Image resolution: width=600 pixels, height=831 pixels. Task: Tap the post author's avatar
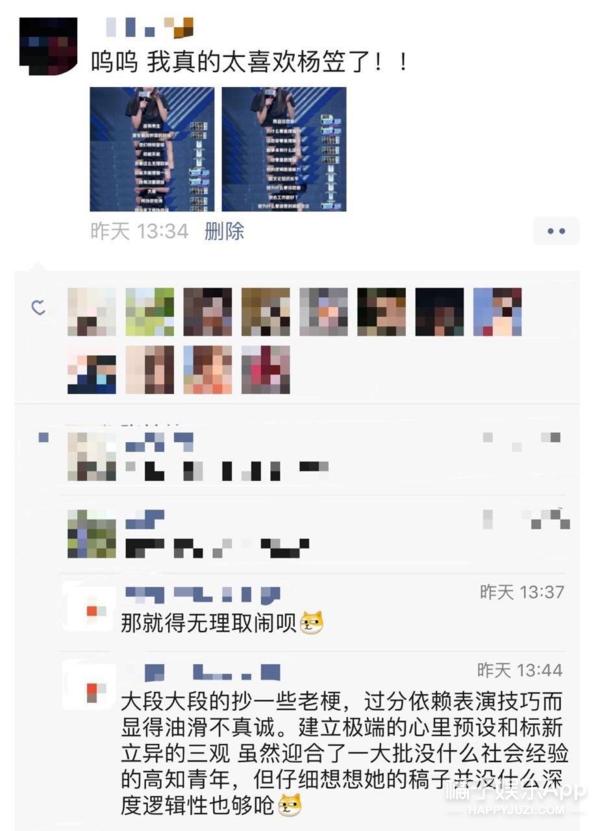click(x=48, y=47)
